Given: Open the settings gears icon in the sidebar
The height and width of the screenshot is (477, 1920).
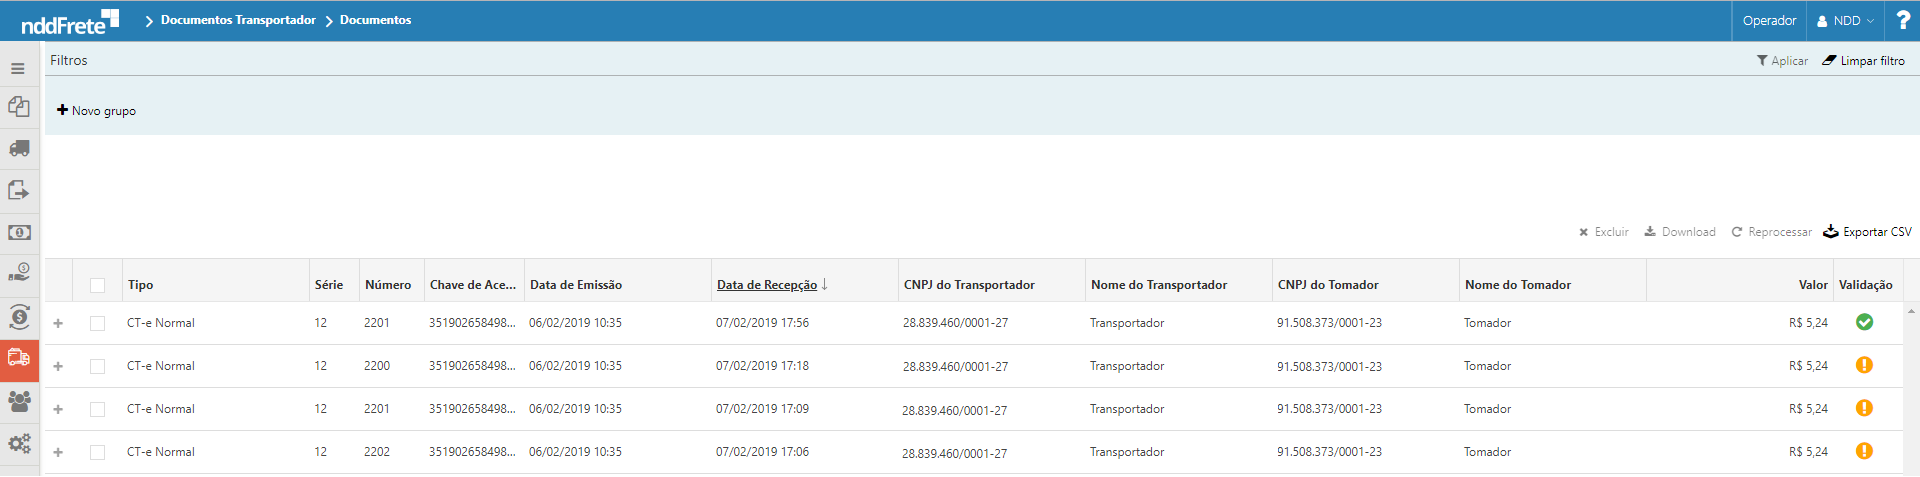Looking at the screenshot, I should coord(19,443).
